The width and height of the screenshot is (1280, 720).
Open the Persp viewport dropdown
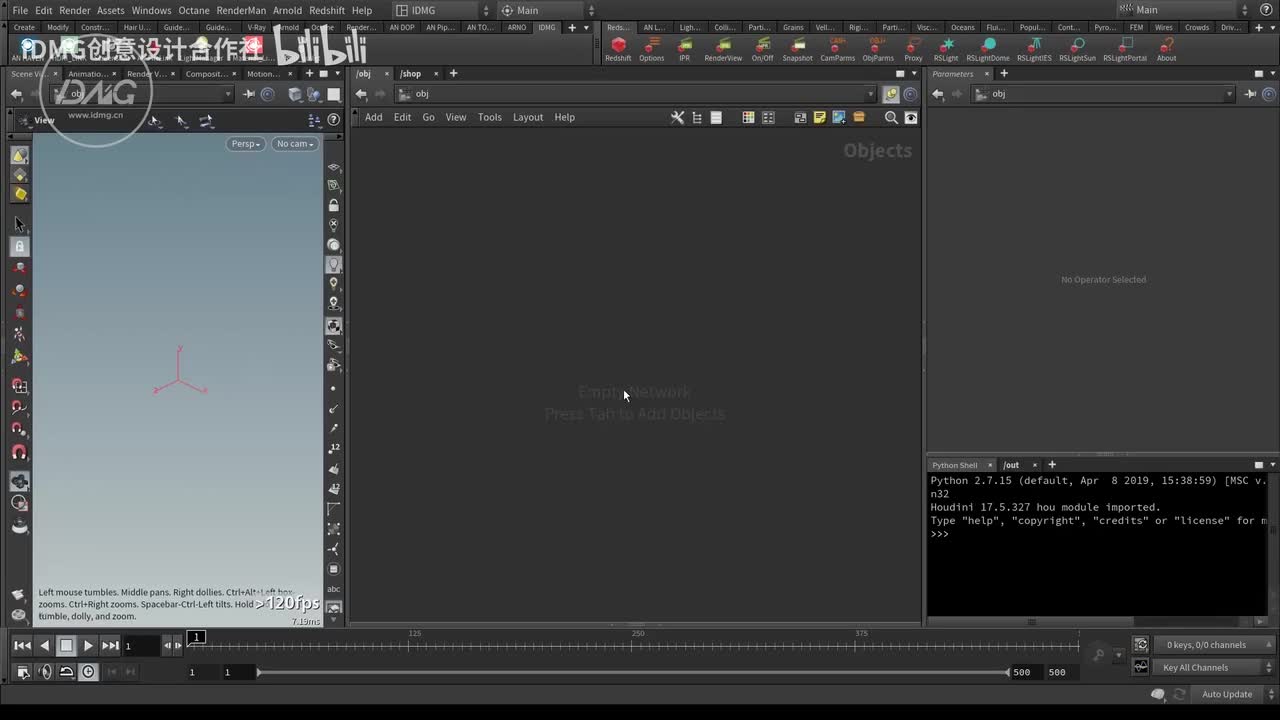pyautogui.click(x=246, y=144)
